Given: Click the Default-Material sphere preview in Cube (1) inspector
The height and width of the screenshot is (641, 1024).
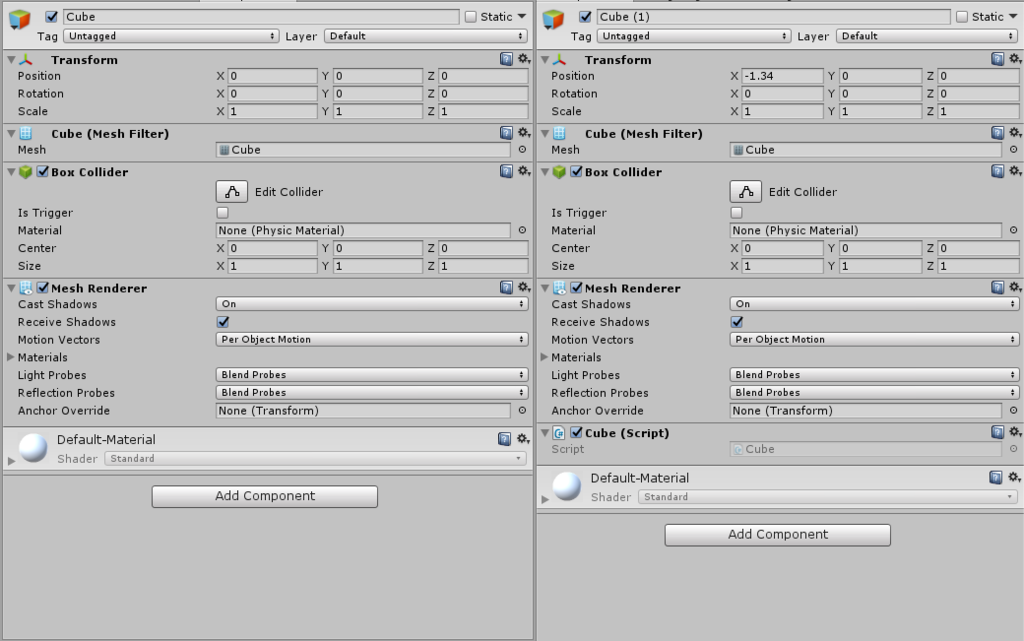Looking at the screenshot, I should (567, 487).
